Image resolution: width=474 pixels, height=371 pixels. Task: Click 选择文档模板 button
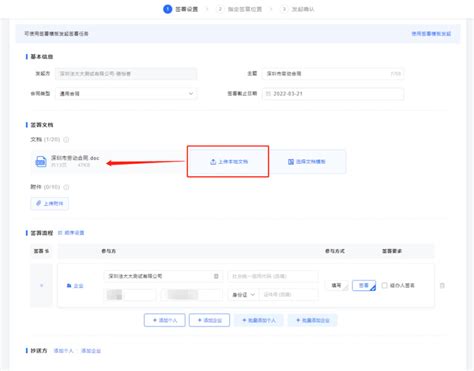pos(307,162)
